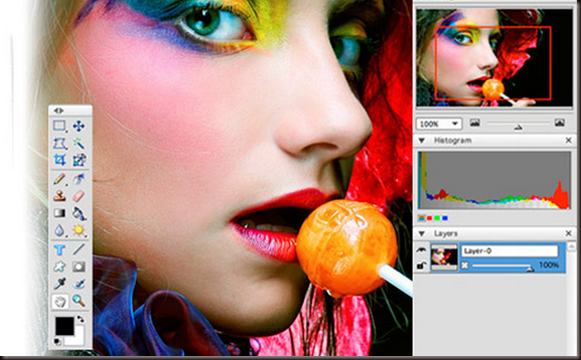Select the Paint Bucket tool
The image size is (581, 360).
coord(79,213)
